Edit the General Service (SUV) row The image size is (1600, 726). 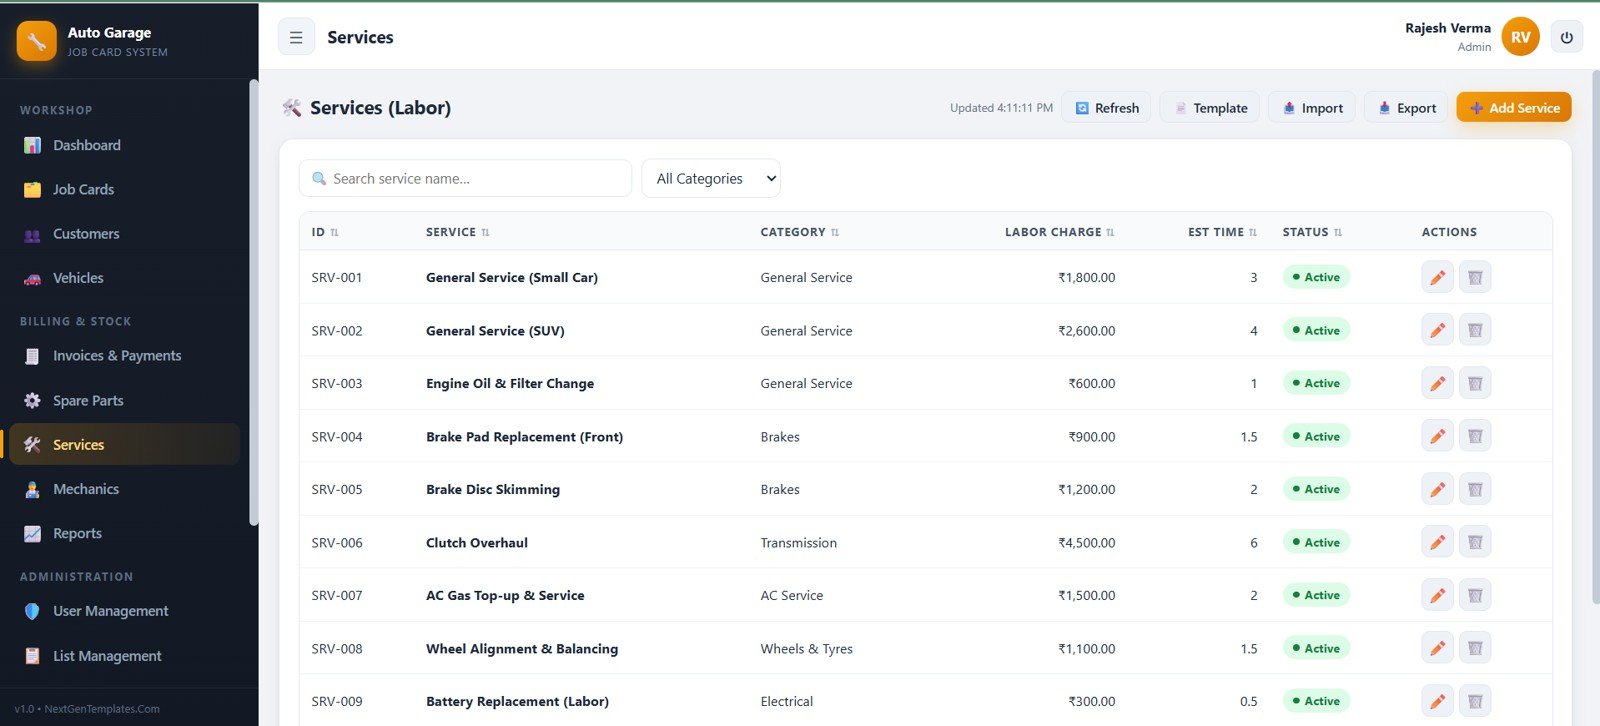1437,330
